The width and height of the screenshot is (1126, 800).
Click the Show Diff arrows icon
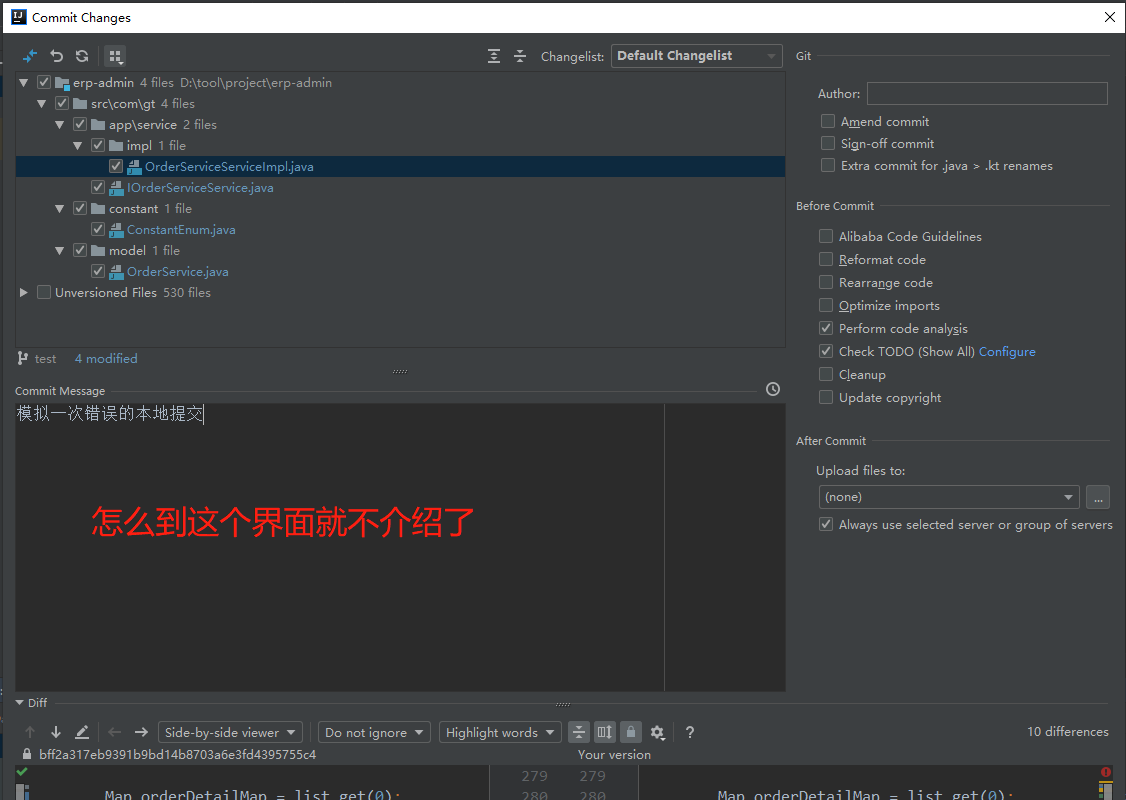click(30, 56)
